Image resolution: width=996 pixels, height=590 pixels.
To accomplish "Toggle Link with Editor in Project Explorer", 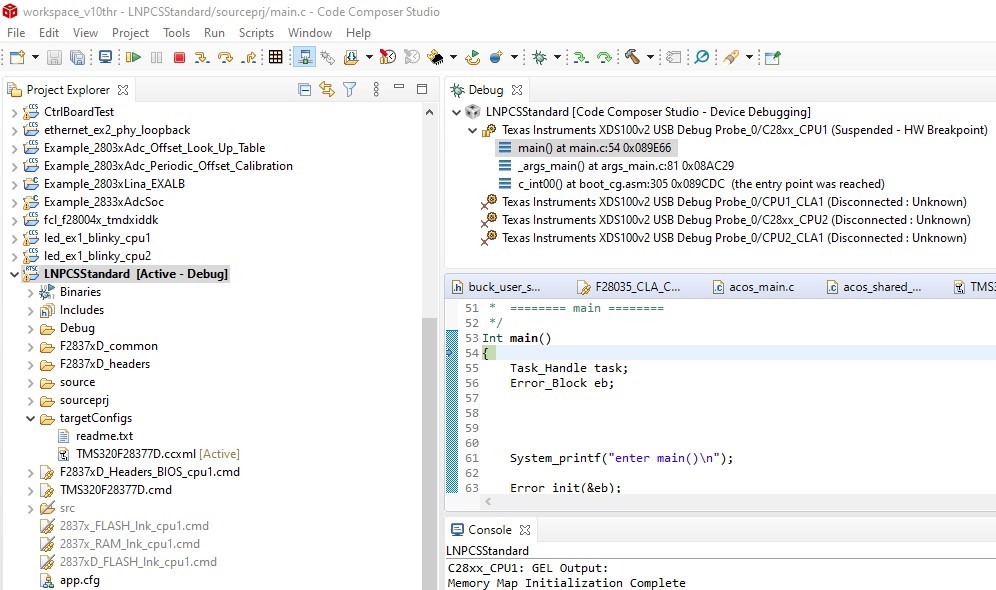I will point(326,90).
